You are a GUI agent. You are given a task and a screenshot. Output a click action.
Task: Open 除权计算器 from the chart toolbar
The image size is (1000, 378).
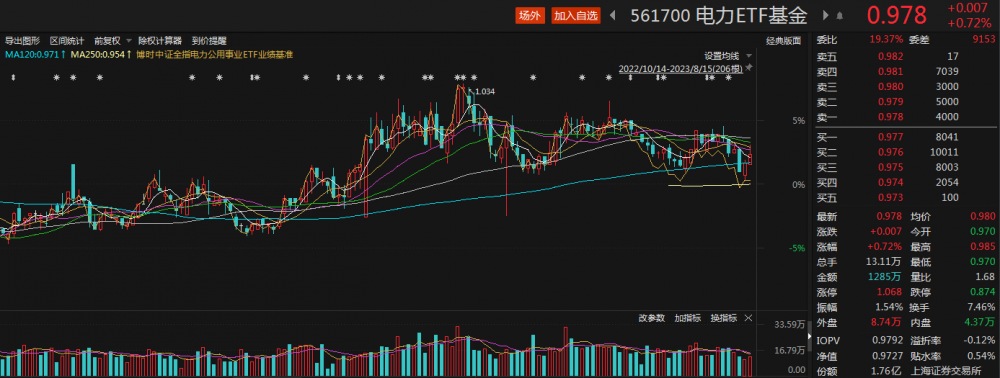tap(159, 41)
